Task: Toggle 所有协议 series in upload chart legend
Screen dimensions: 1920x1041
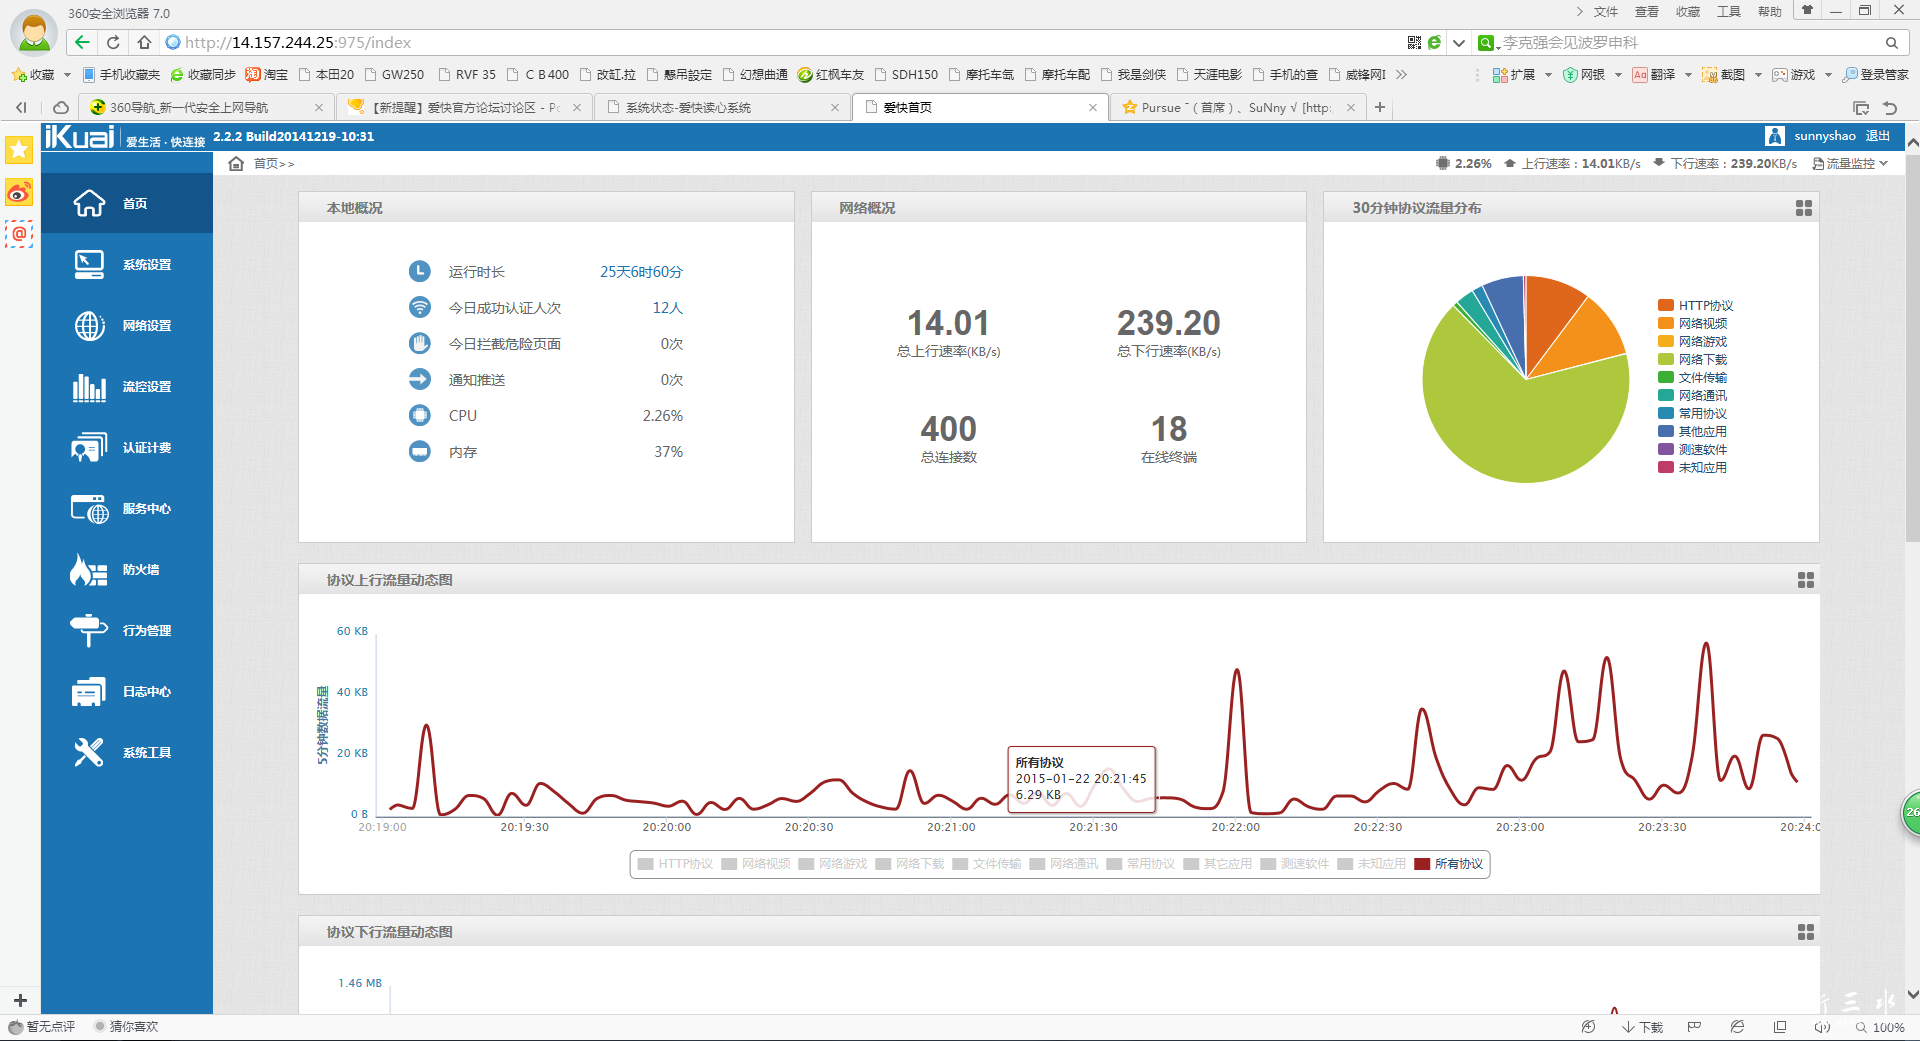Action: pyautogui.click(x=1449, y=864)
